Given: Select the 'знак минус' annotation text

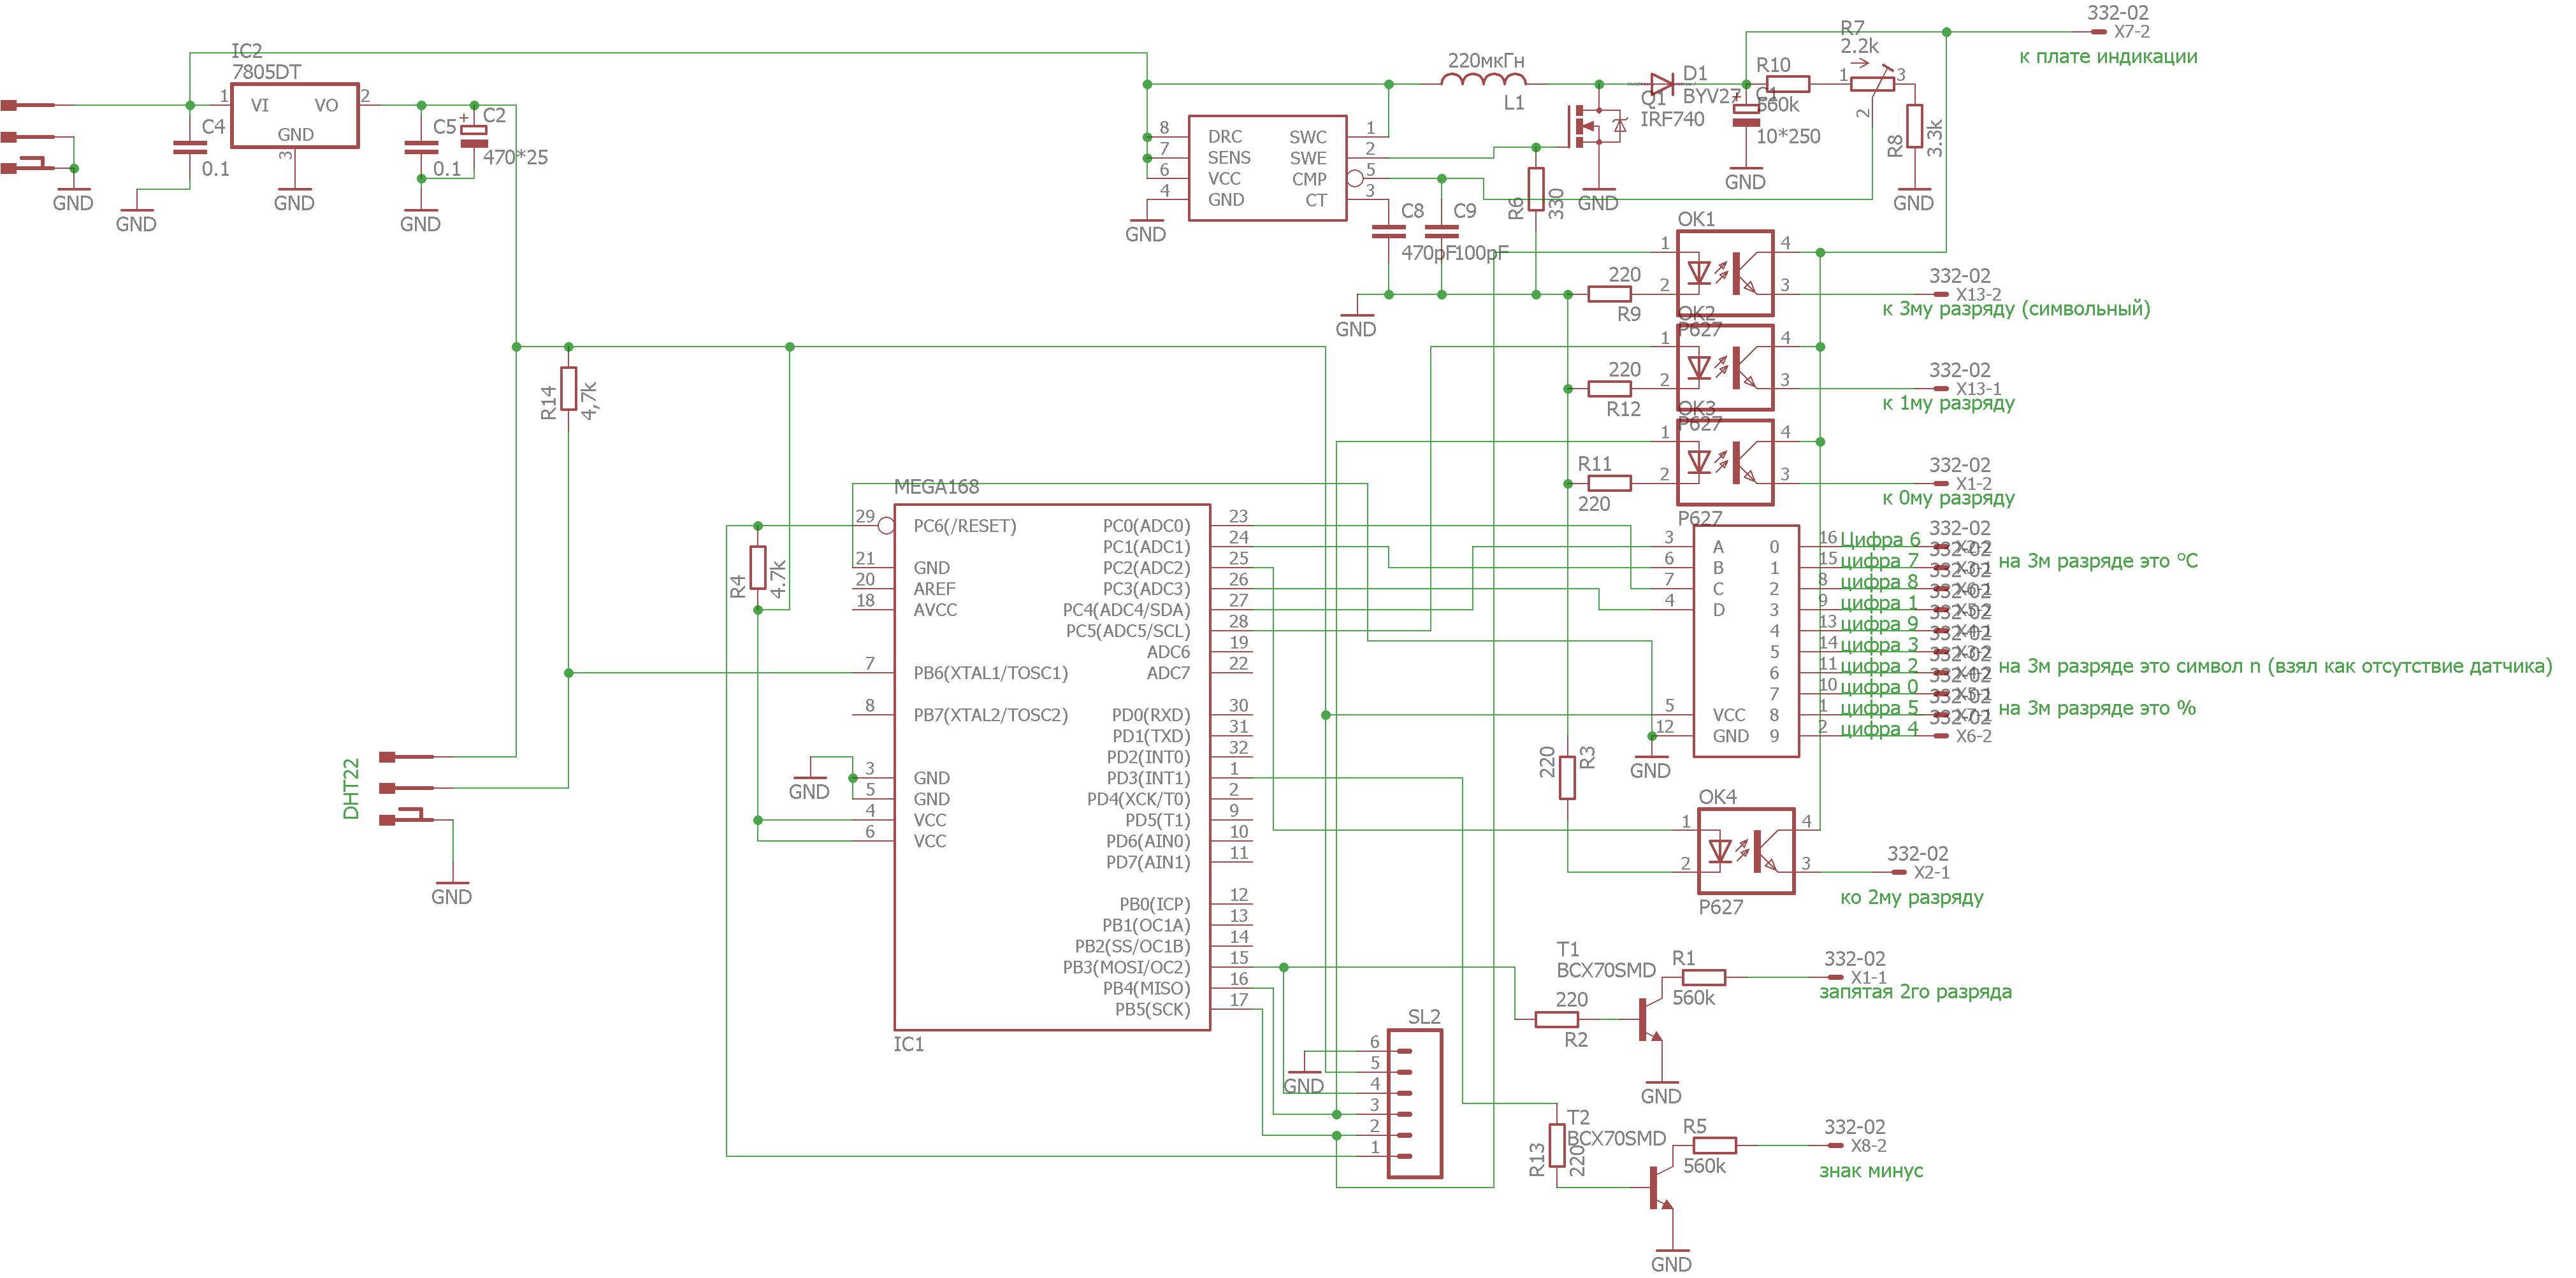Looking at the screenshot, I should [x=1870, y=1171].
